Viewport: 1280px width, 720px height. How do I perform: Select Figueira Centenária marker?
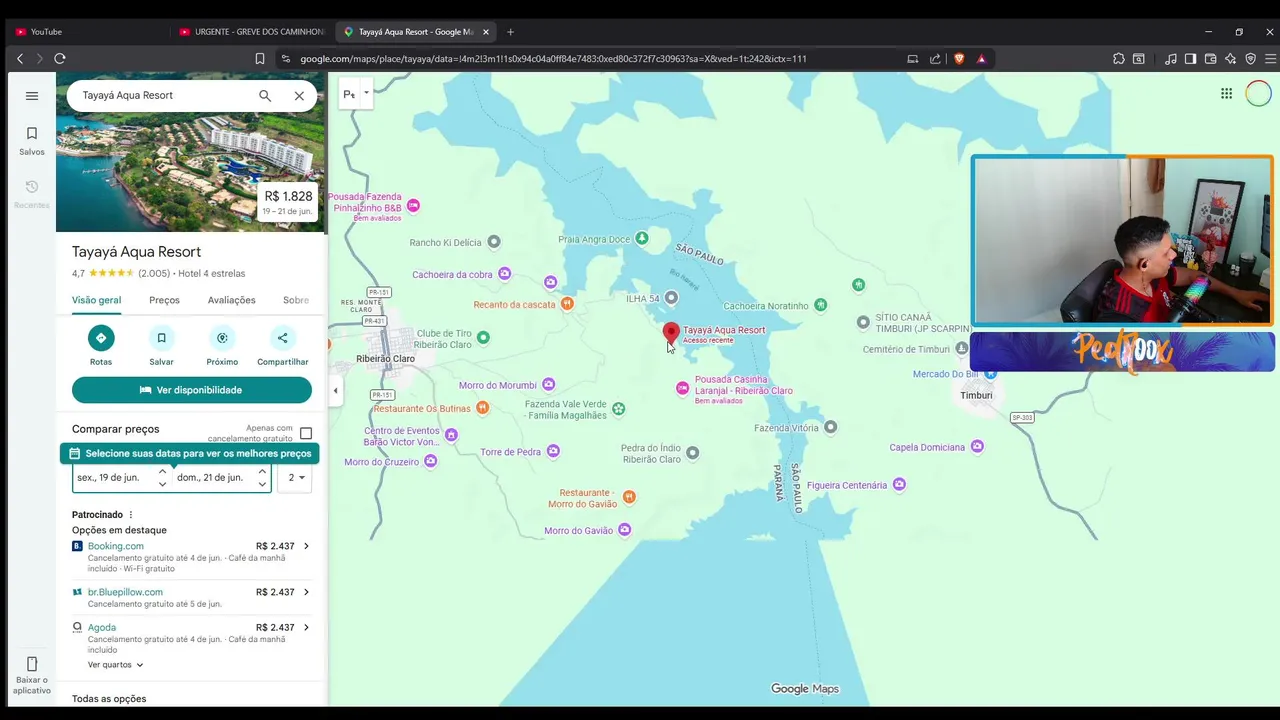click(x=899, y=485)
